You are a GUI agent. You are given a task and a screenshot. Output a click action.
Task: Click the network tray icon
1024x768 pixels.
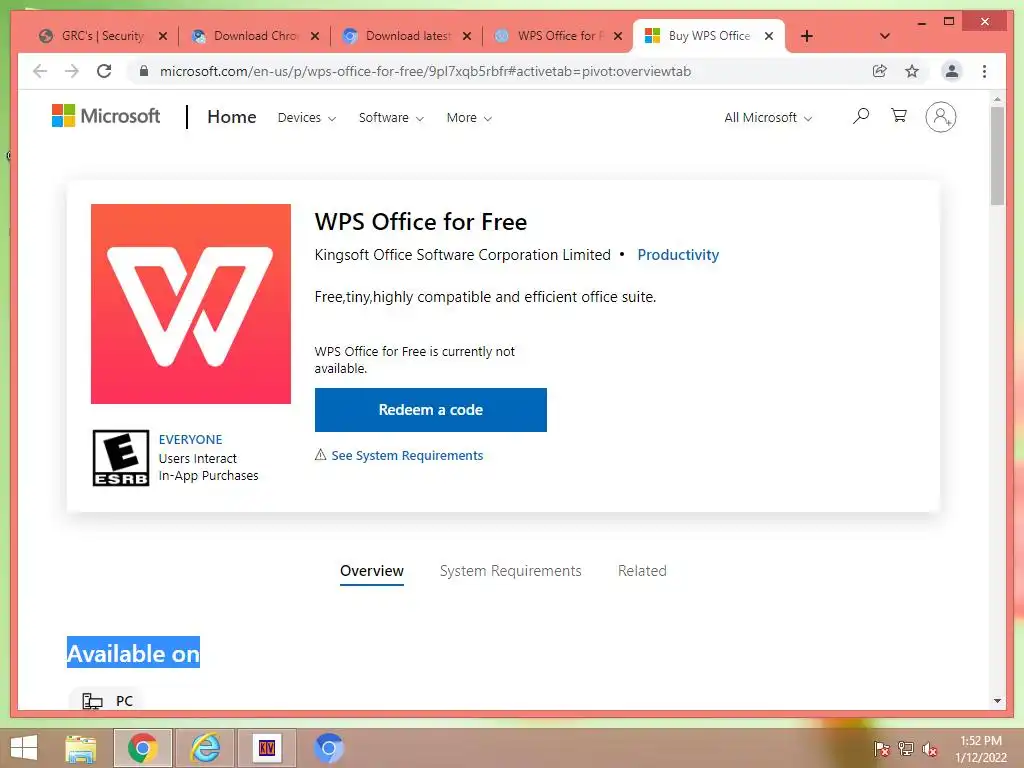tap(906, 748)
